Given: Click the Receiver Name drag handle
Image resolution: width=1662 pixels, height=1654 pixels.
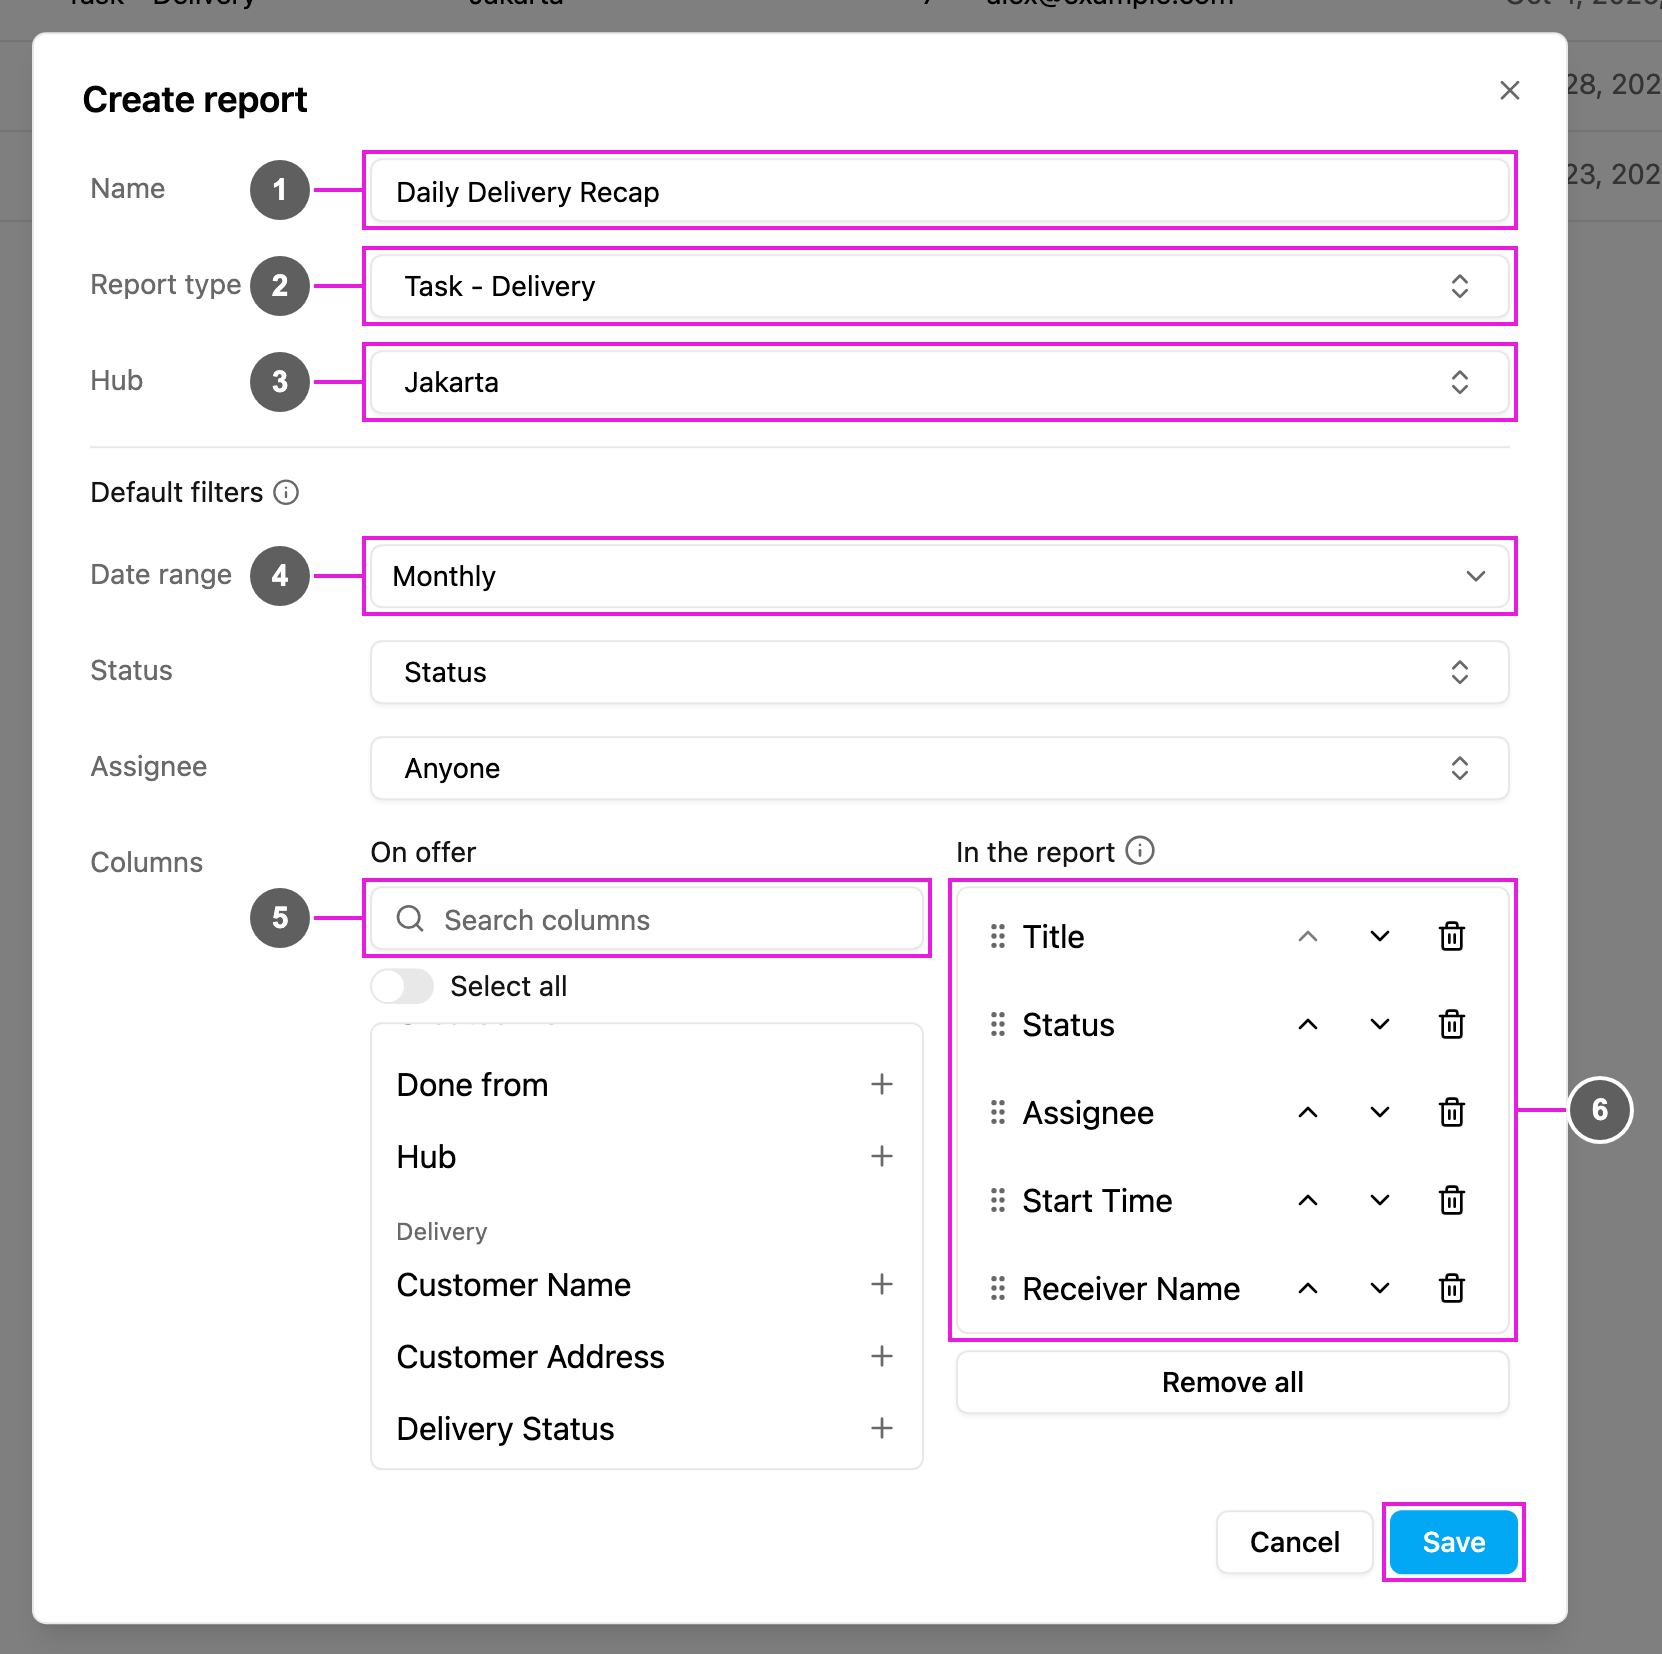Looking at the screenshot, I should click(998, 1289).
